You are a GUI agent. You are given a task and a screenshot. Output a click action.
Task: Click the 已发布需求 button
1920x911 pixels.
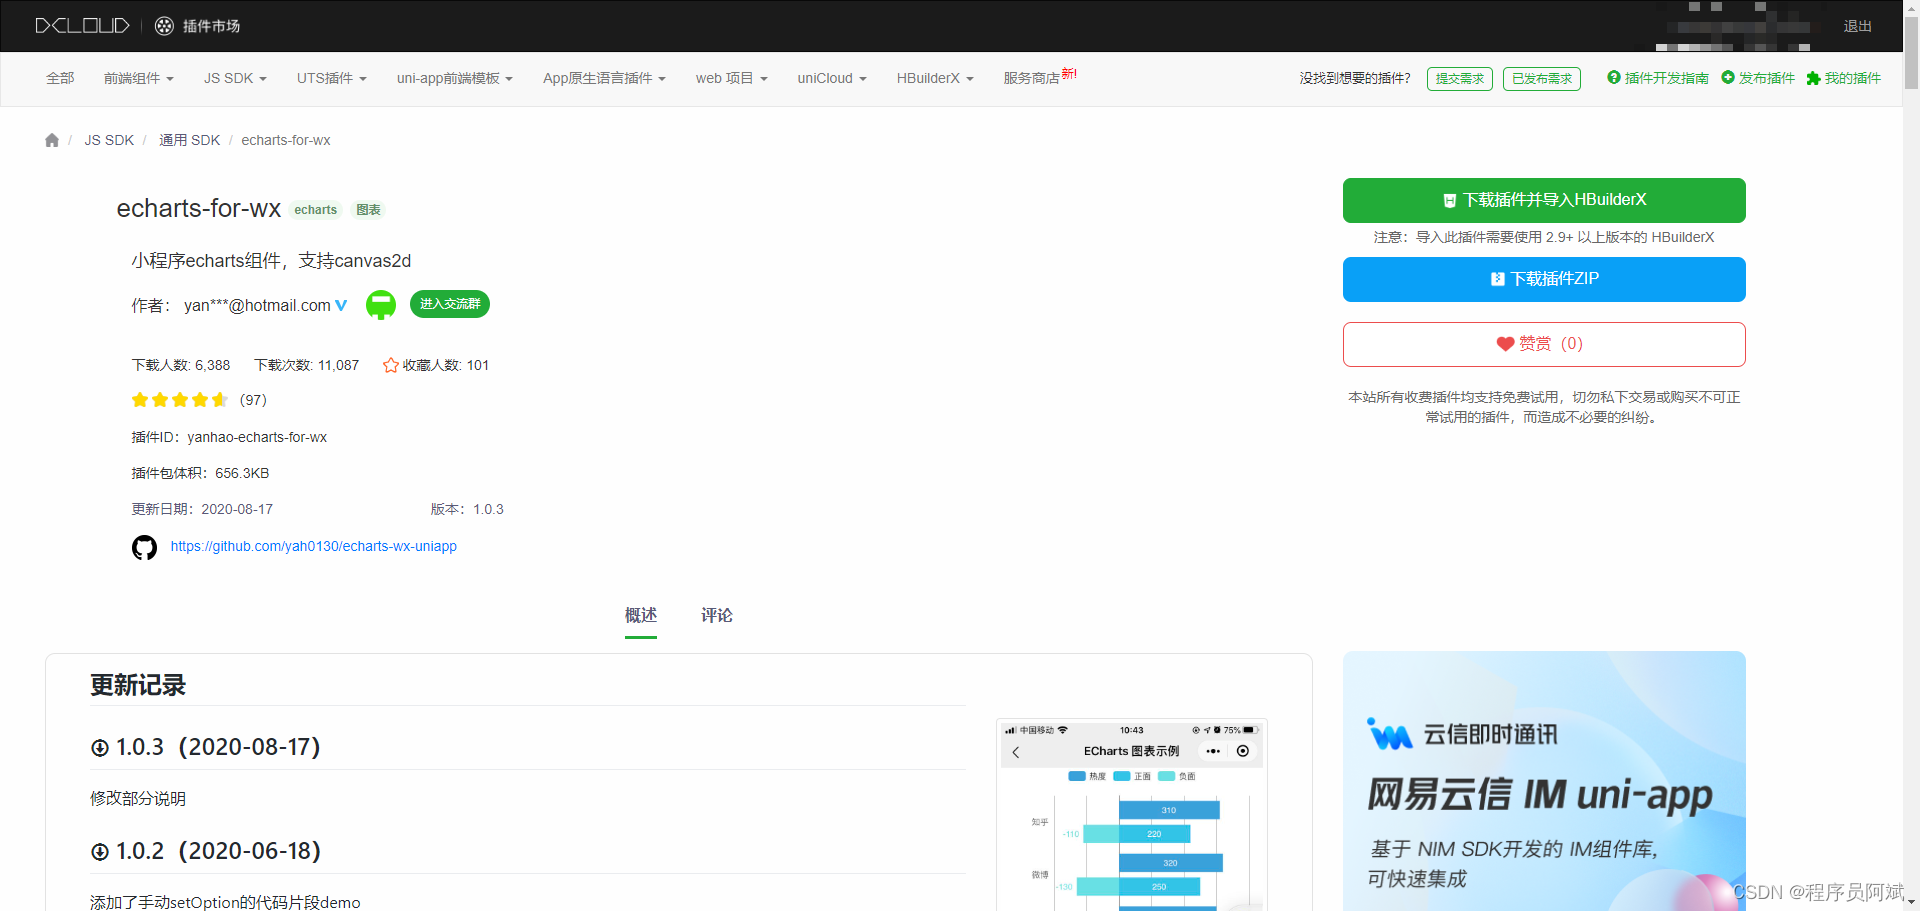click(1542, 79)
